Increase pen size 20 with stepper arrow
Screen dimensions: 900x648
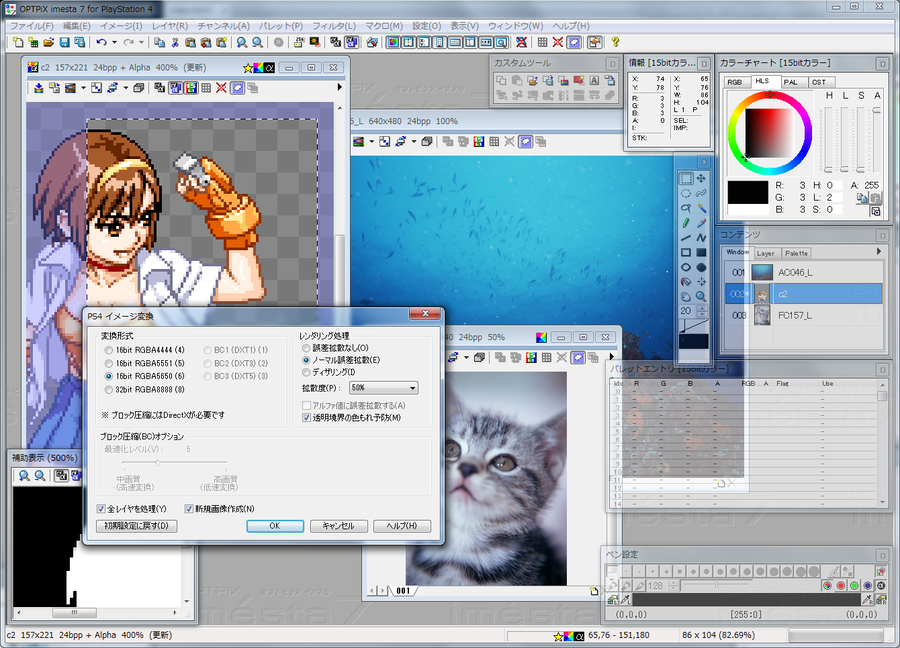[x=702, y=308]
